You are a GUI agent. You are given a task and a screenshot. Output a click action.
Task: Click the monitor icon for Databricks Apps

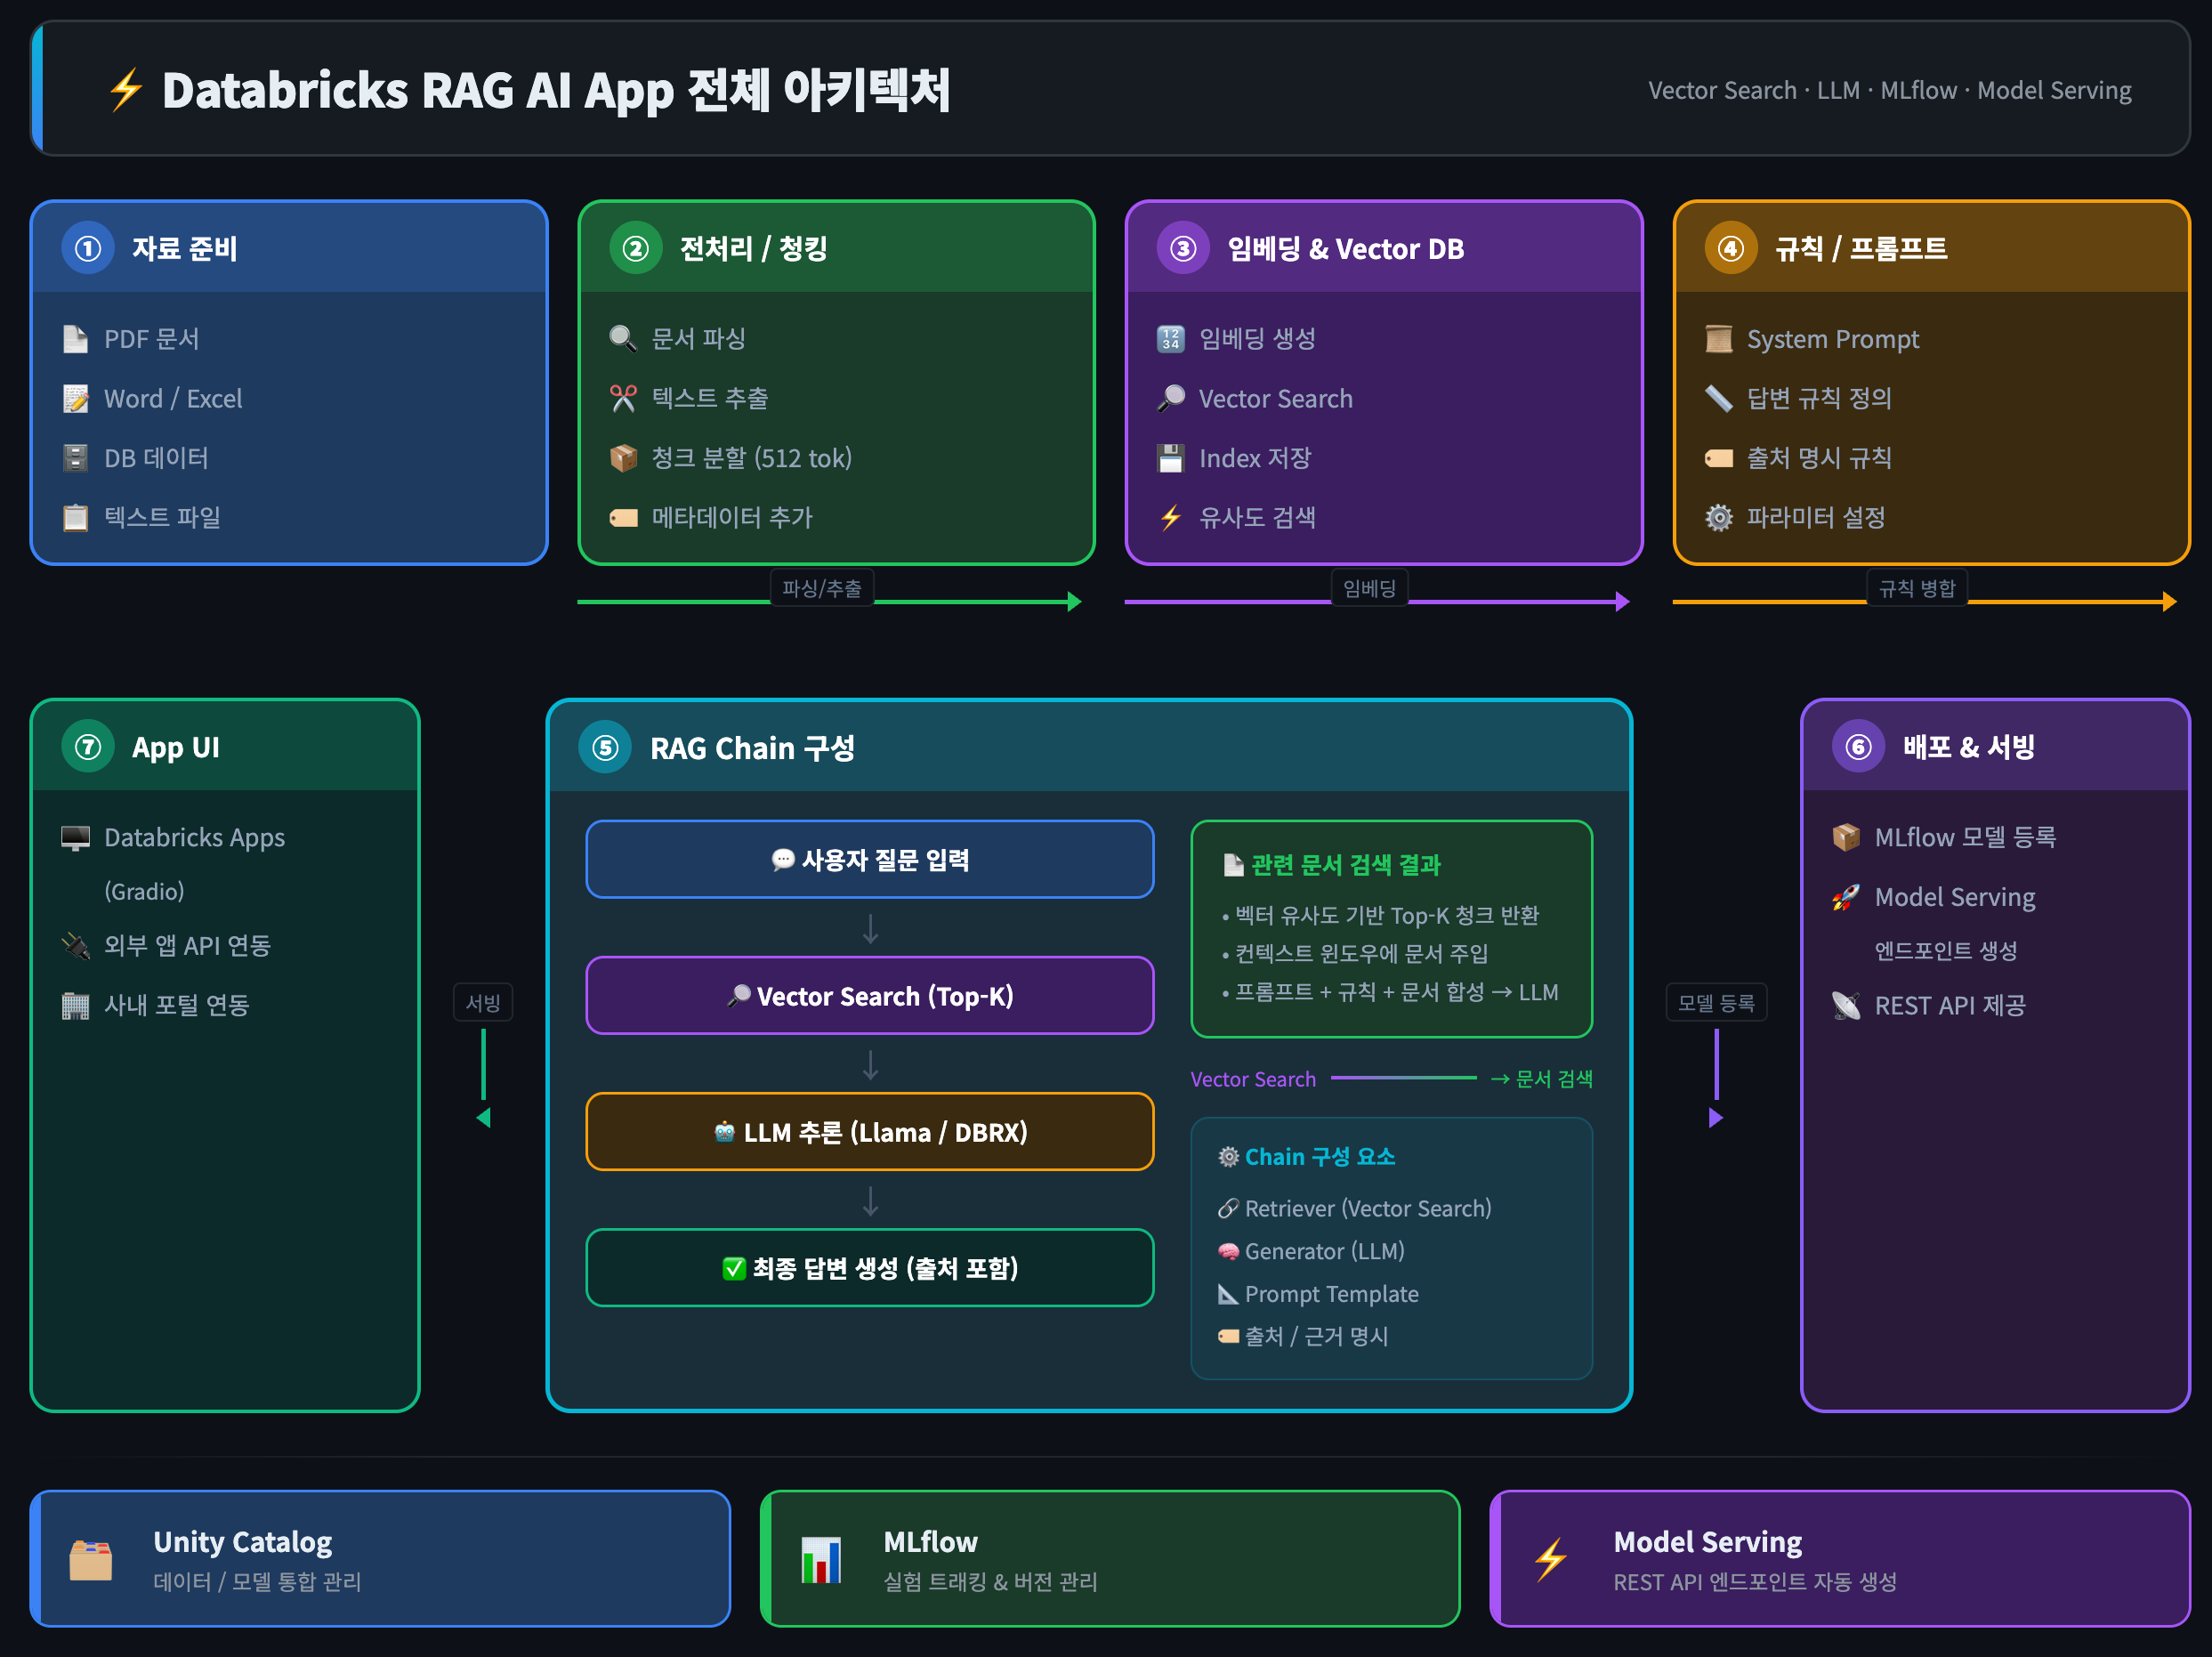click(75, 838)
